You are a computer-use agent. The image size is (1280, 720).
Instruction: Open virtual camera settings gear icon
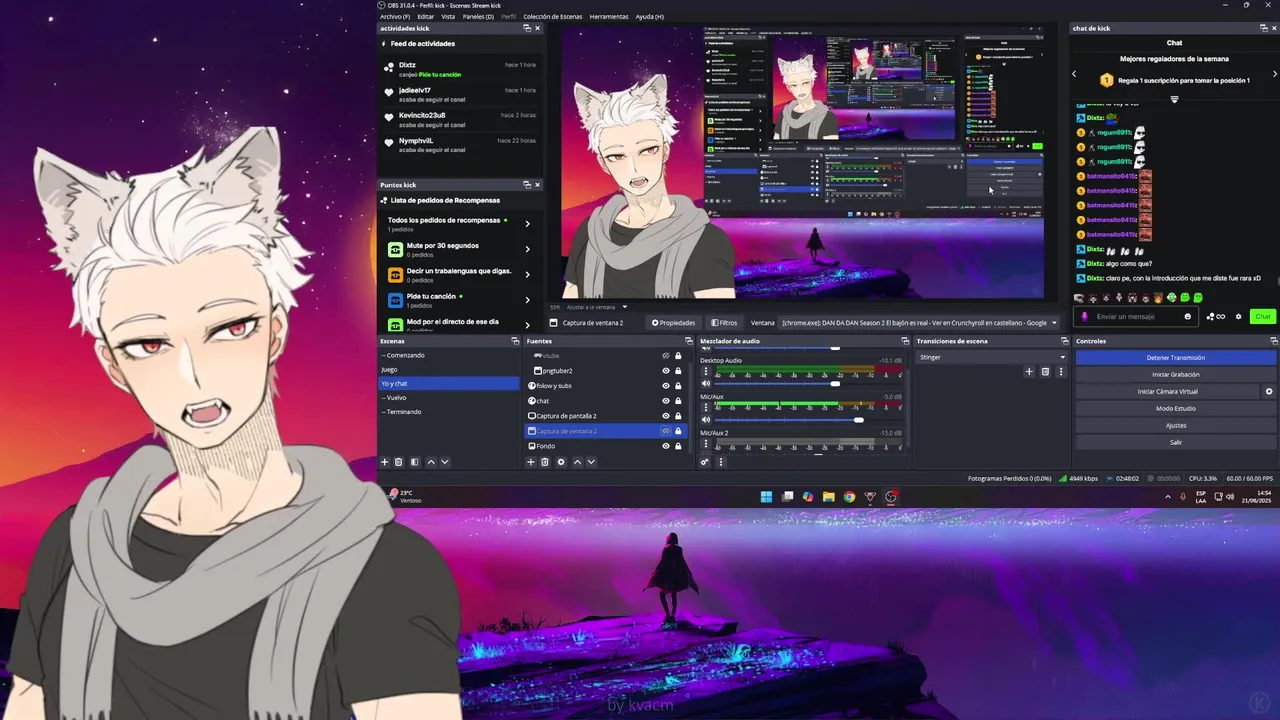[x=1269, y=392]
